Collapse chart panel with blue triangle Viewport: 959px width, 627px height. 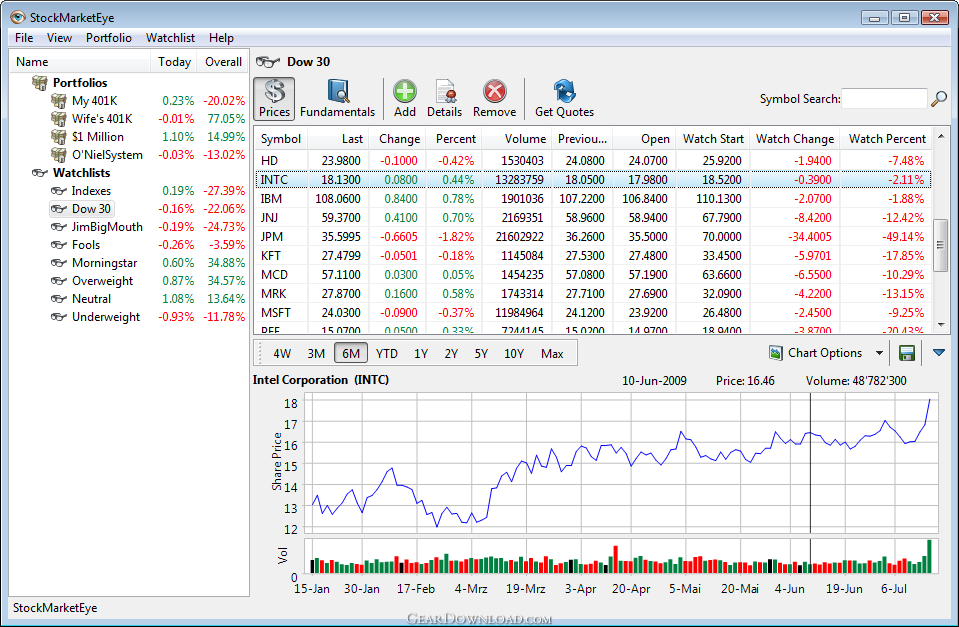[x=939, y=353]
